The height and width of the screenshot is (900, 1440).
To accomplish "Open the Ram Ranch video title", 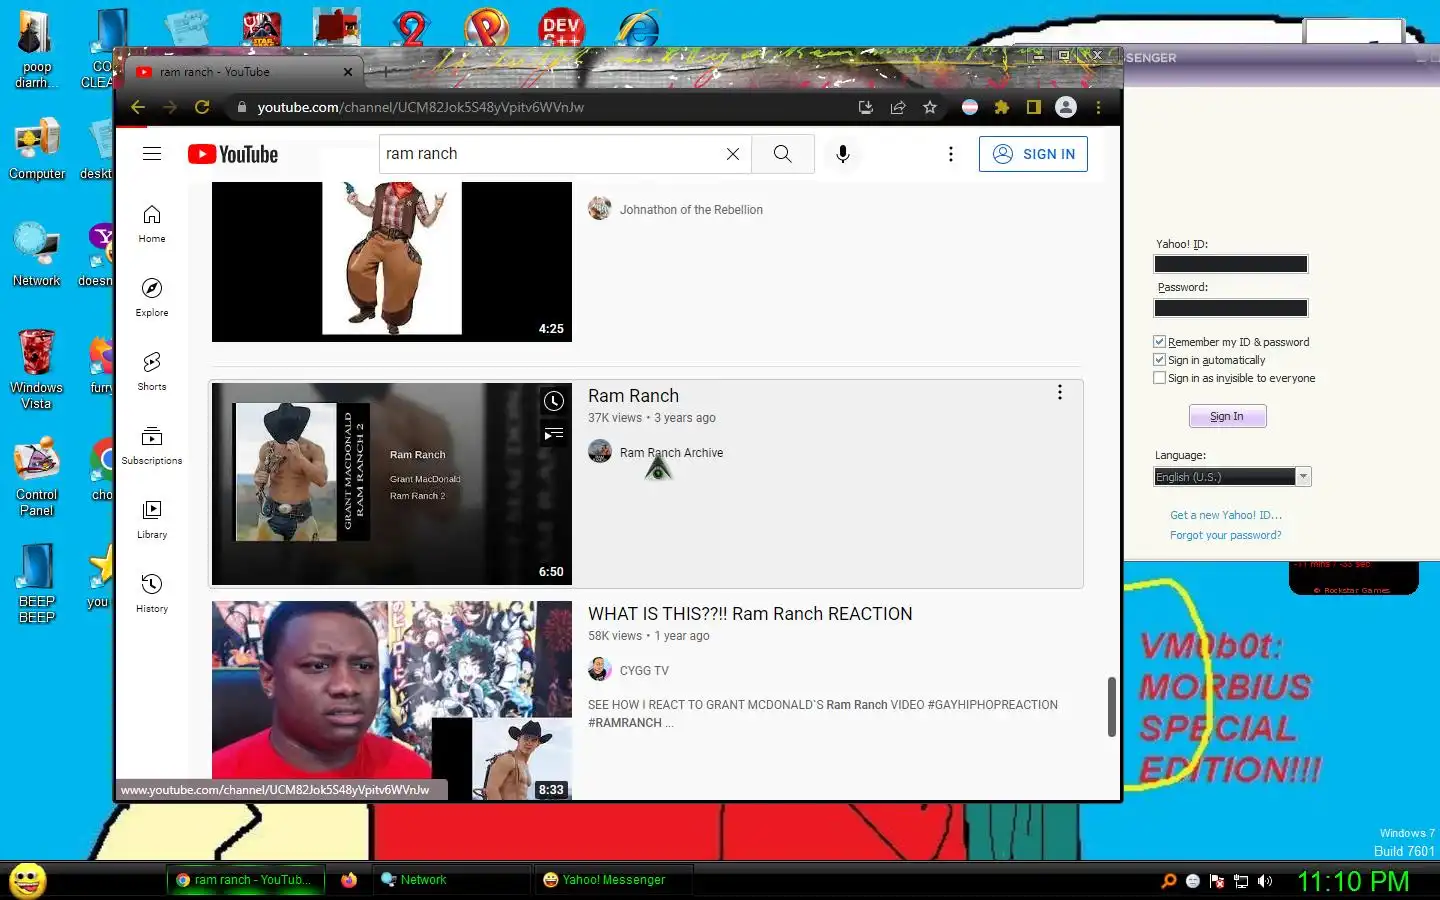I will pos(633,396).
